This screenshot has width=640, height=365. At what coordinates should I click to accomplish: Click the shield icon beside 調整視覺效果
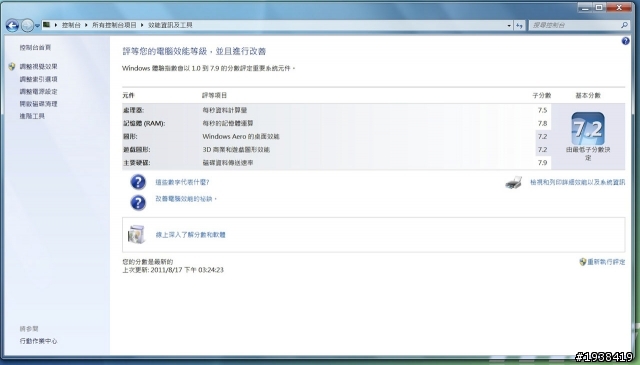(12, 67)
